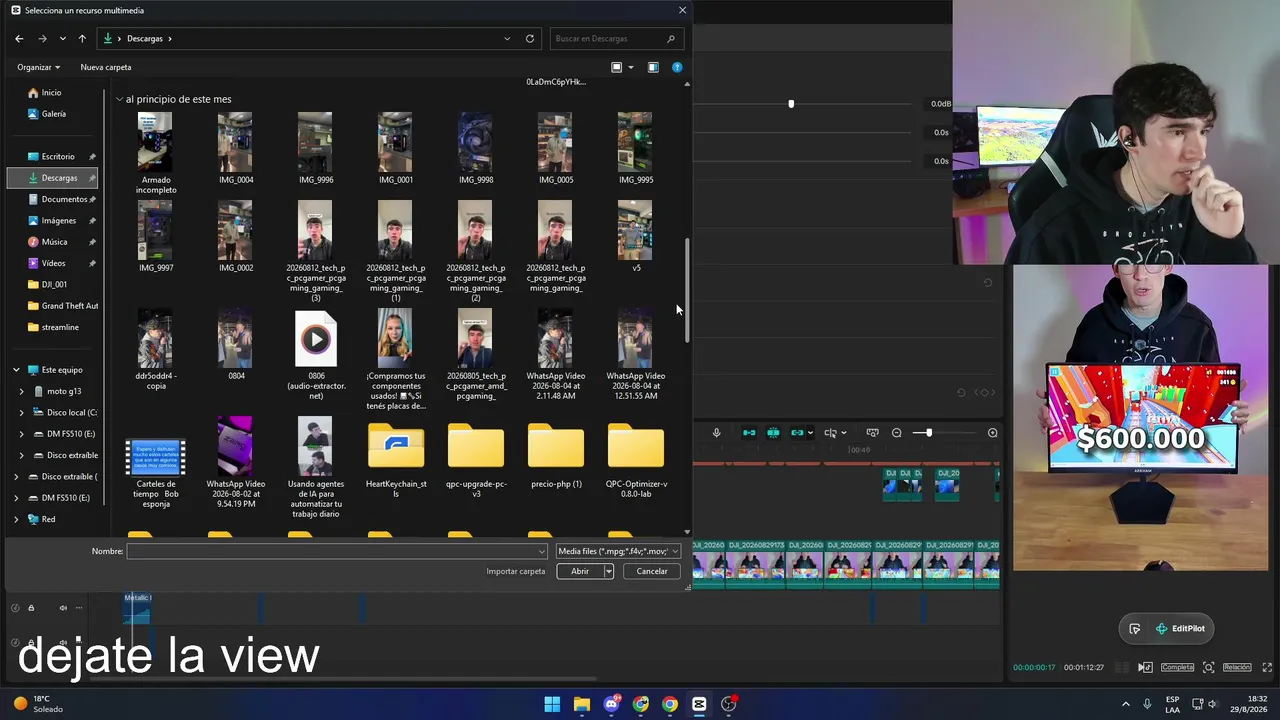Click the fullscreen preview icon in CapCut

[1268, 667]
